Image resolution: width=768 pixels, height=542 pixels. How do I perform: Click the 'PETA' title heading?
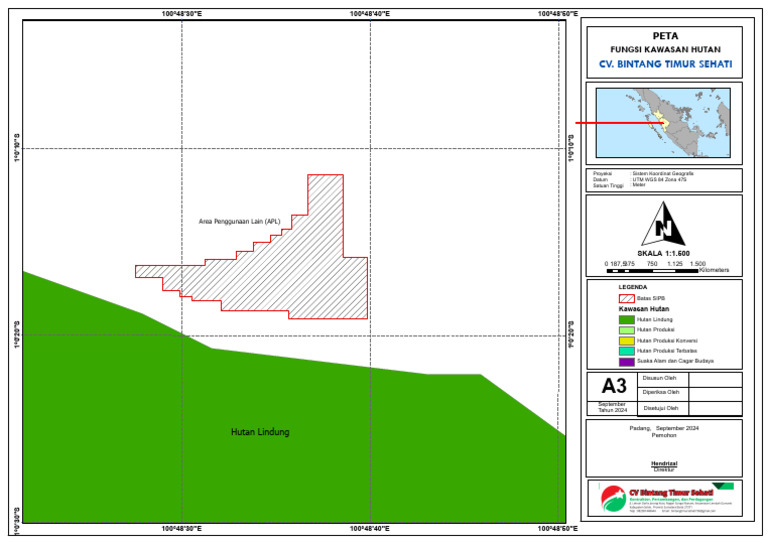tap(665, 36)
